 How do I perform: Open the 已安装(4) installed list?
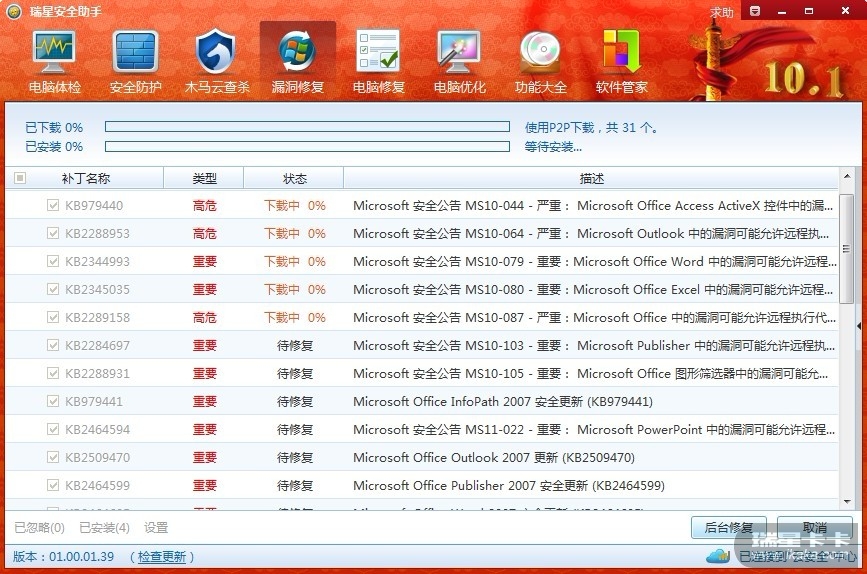105,528
